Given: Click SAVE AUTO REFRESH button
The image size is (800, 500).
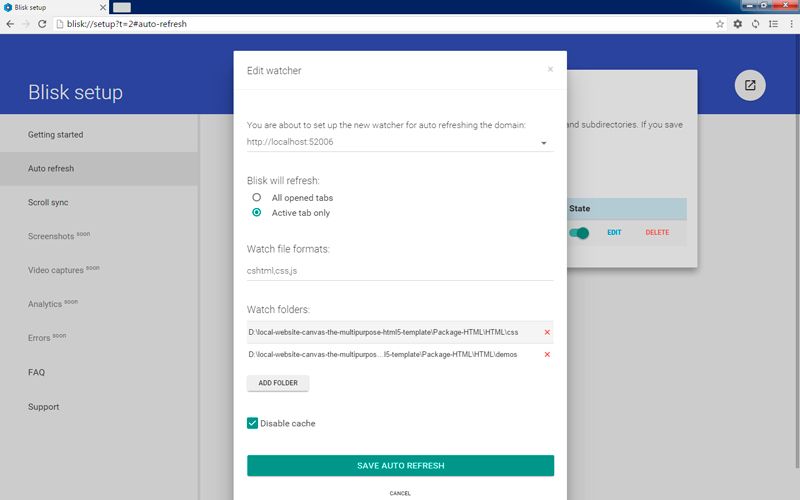Looking at the screenshot, I should pyautogui.click(x=401, y=465).
